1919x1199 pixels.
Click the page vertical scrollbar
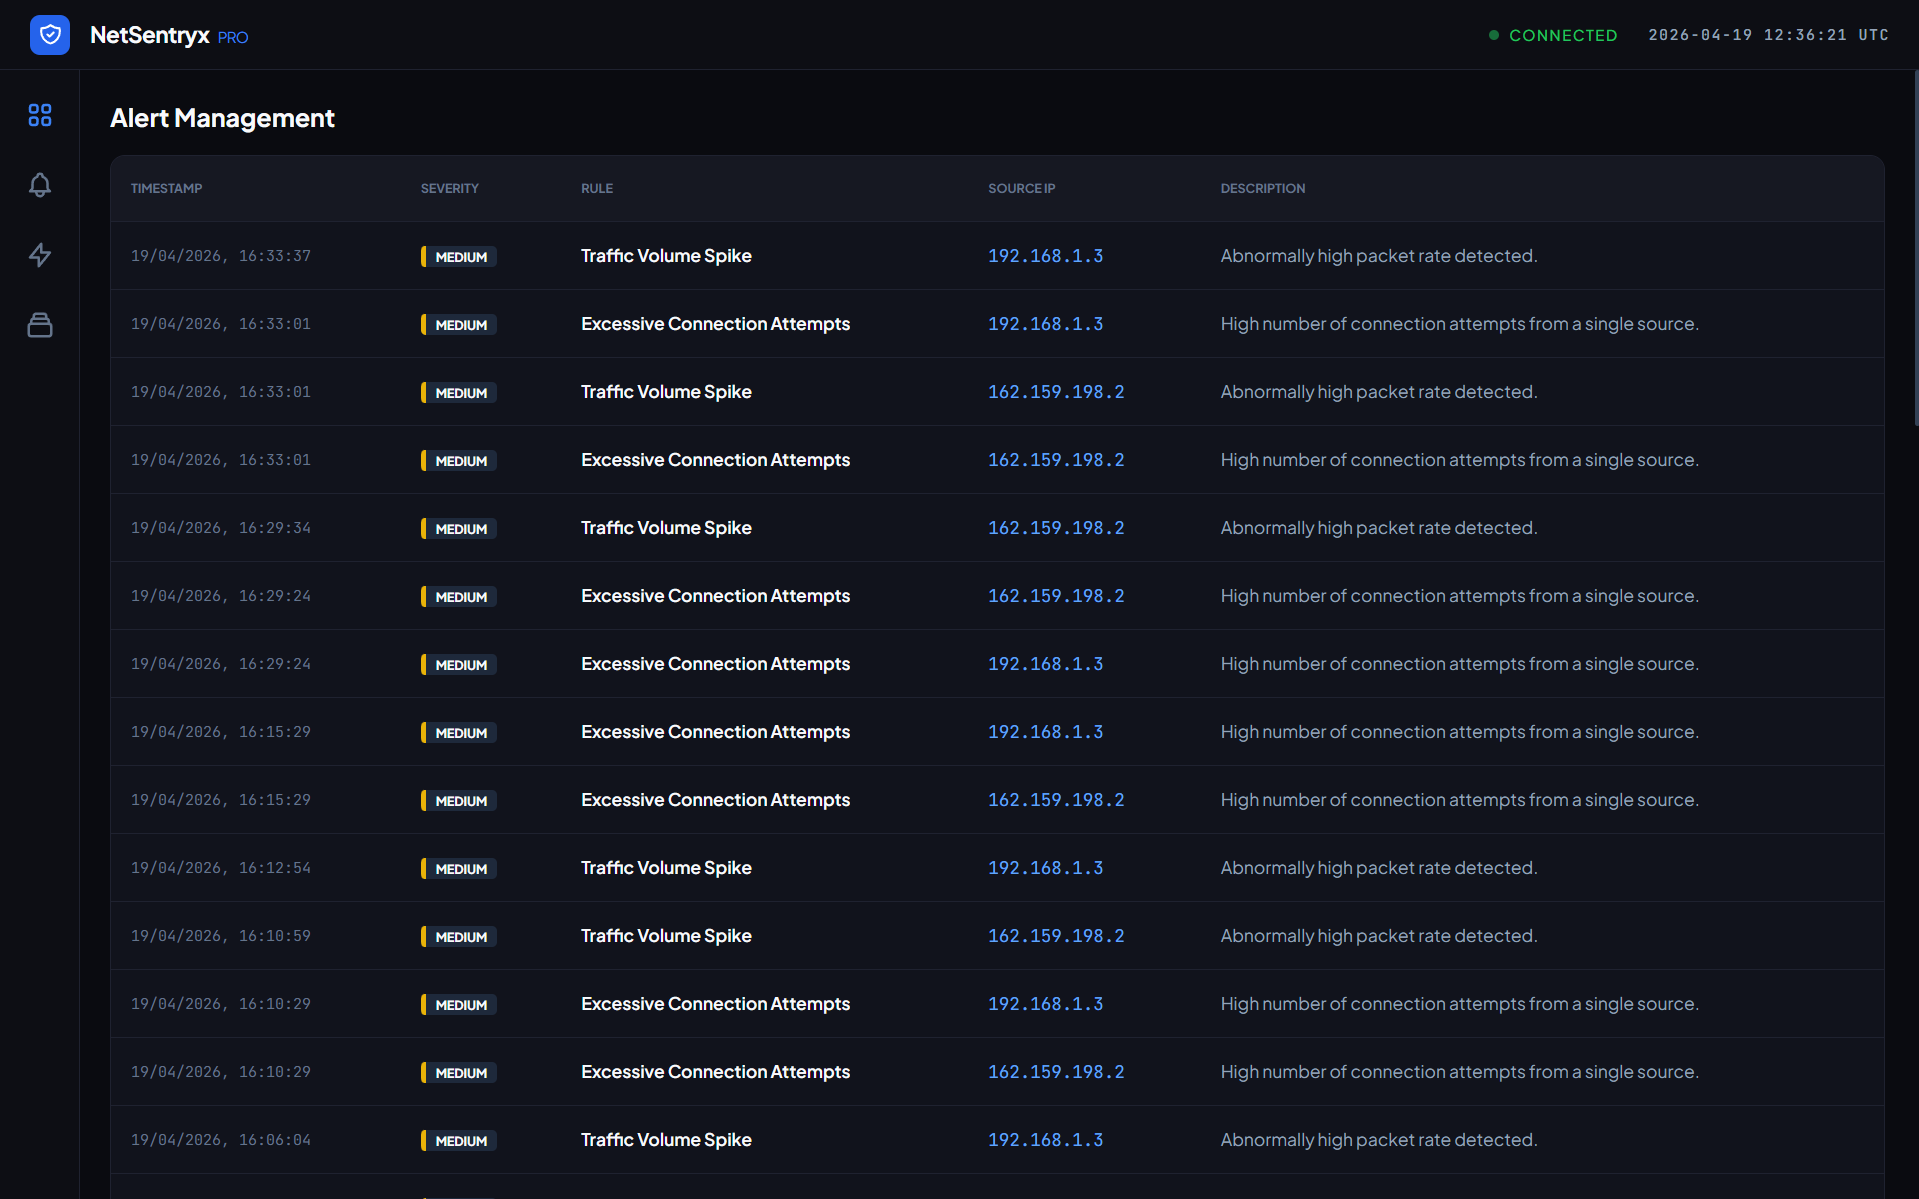click(1915, 250)
